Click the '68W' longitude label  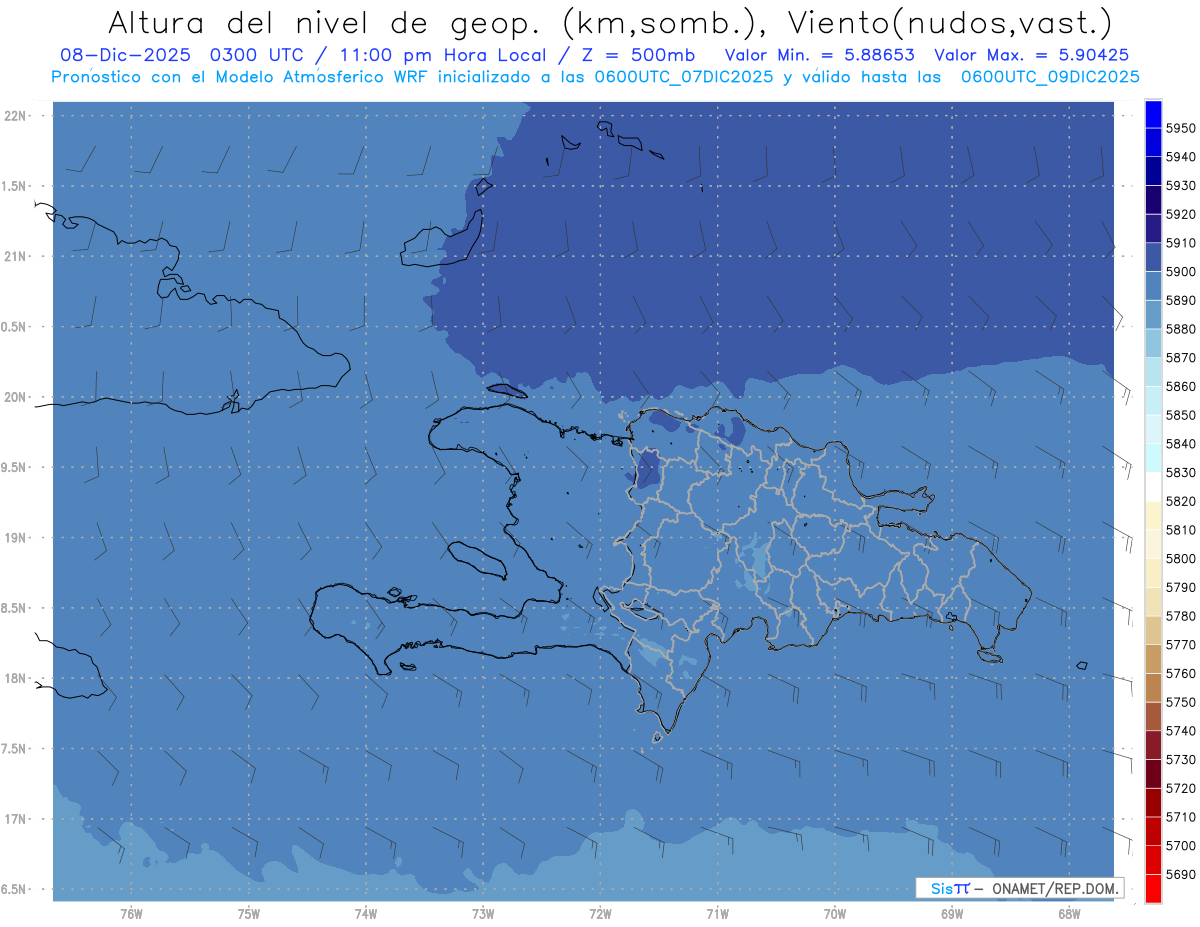1069,914
